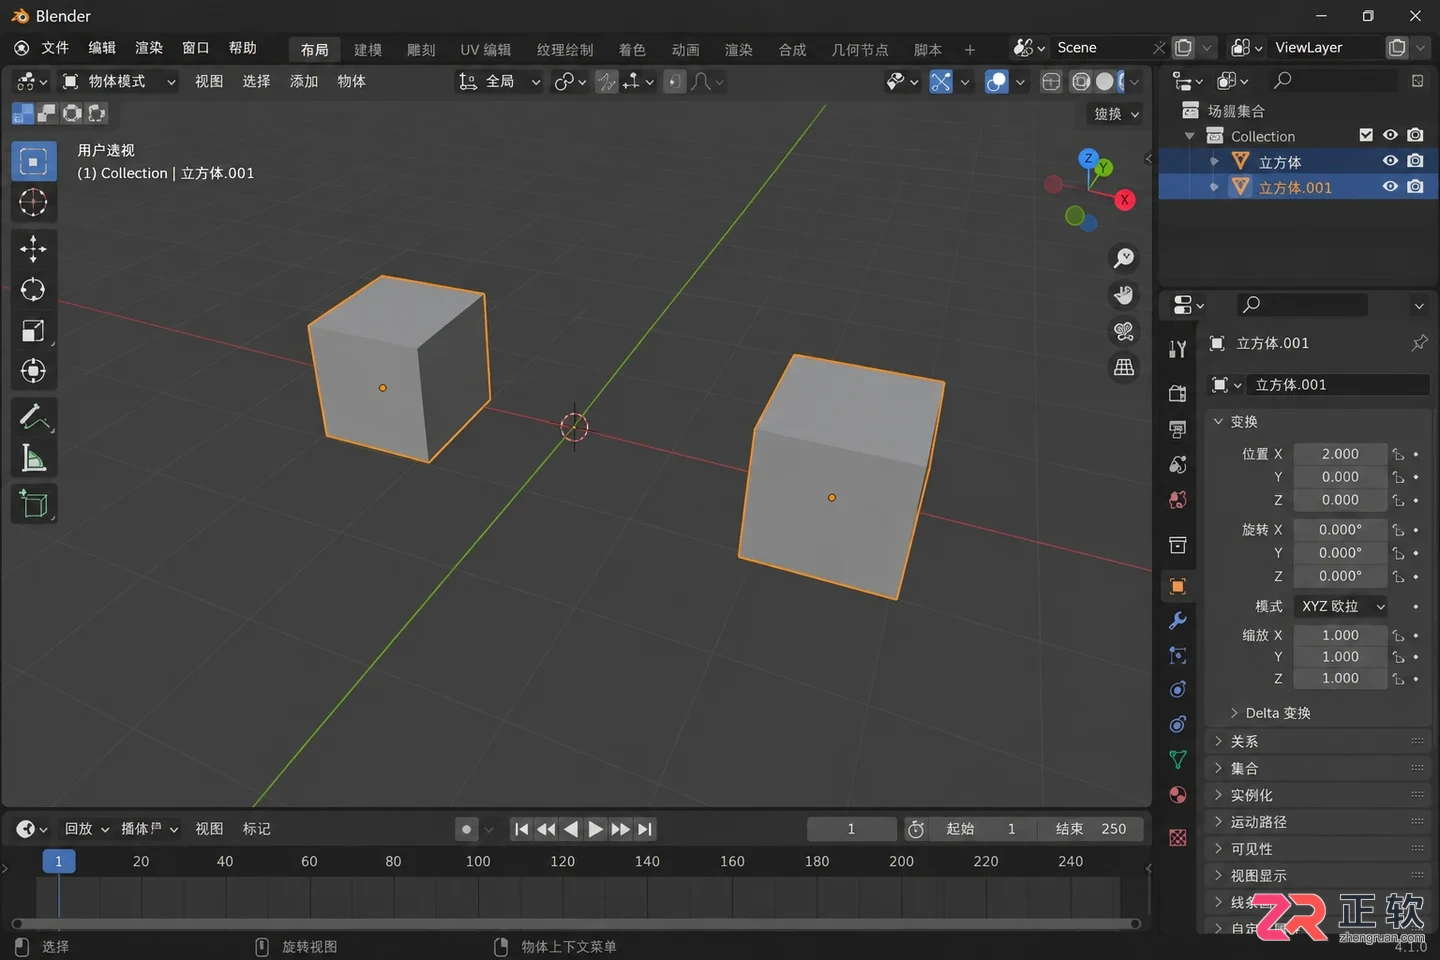Image resolution: width=1440 pixels, height=960 pixels.
Task: Toggle auto keying record button
Action: tap(466, 829)
